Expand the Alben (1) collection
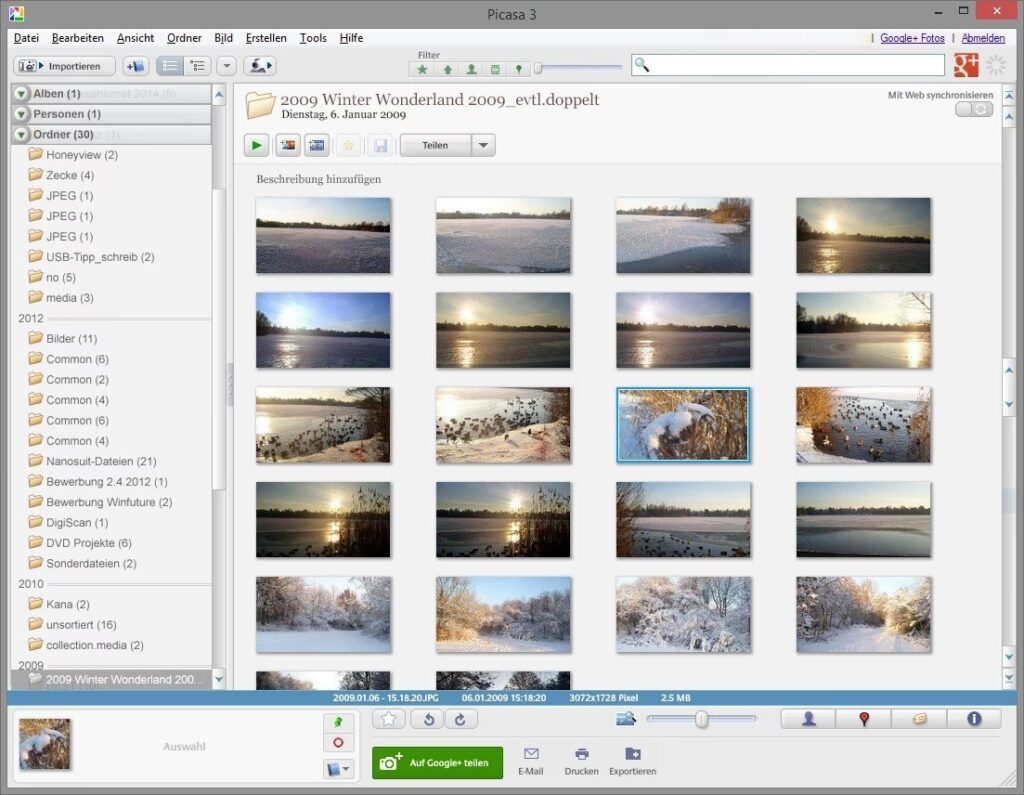1024x795 pixels. (x=22, y=94)
